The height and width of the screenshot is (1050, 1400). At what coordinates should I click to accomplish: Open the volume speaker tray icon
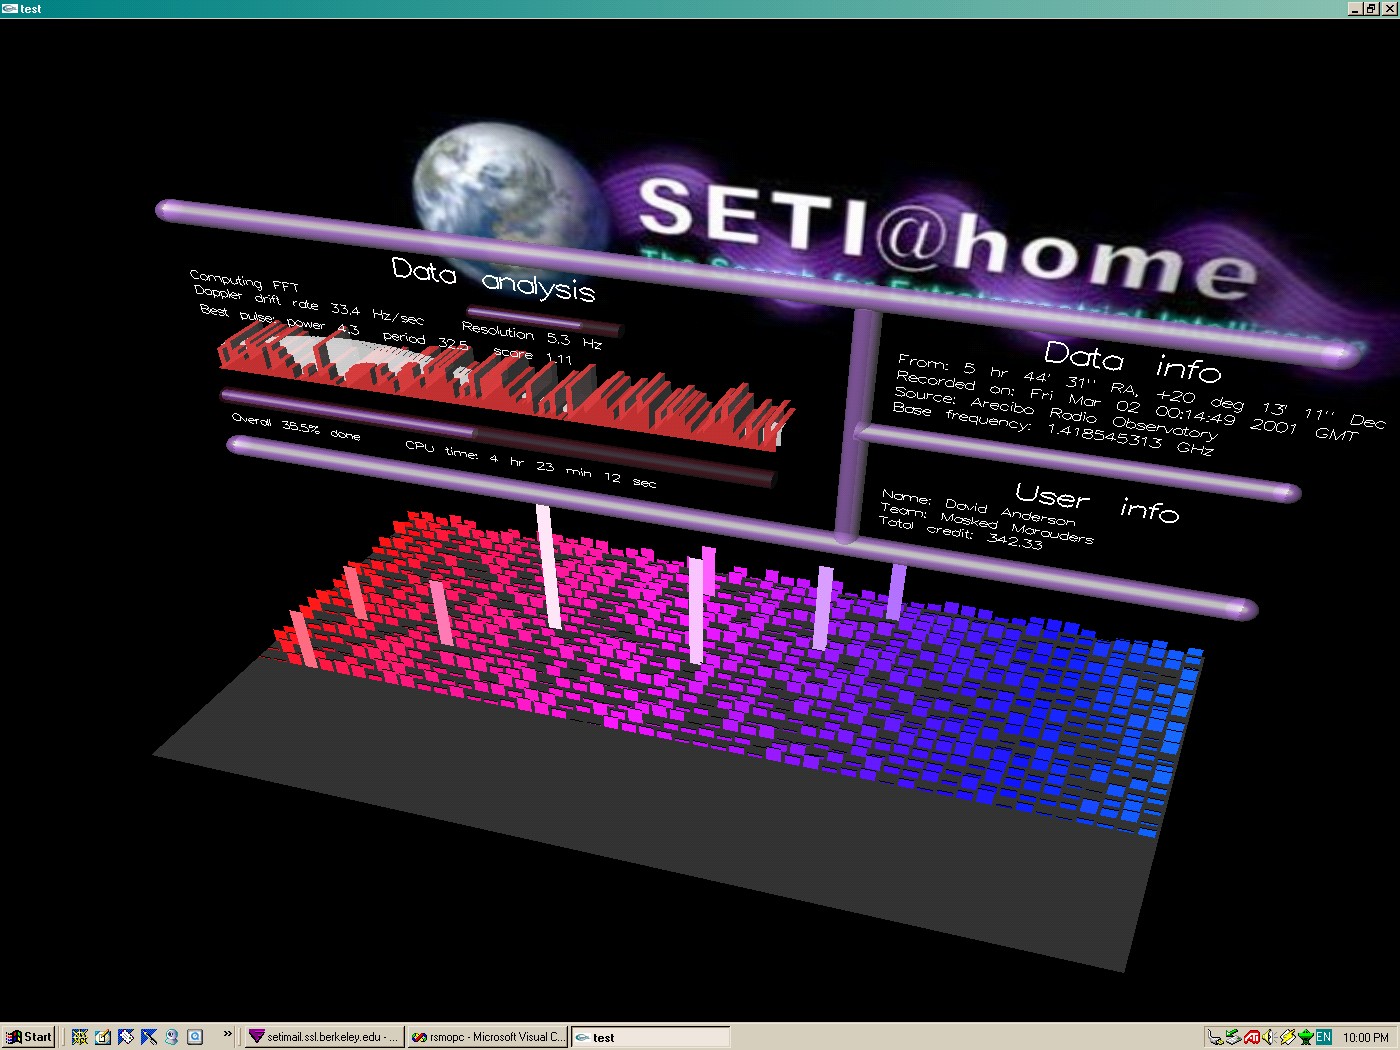coord(1268,1037)
